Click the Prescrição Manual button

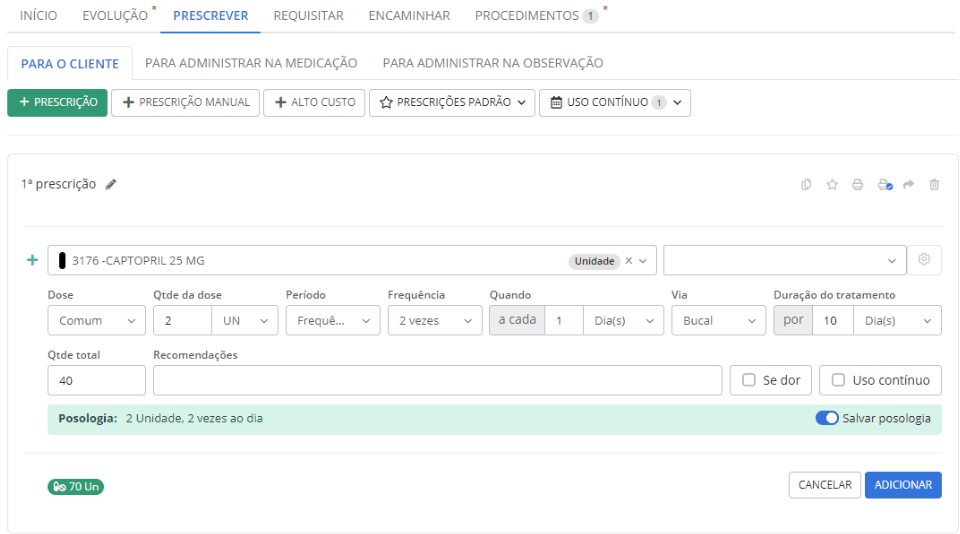tap(186, 102)
